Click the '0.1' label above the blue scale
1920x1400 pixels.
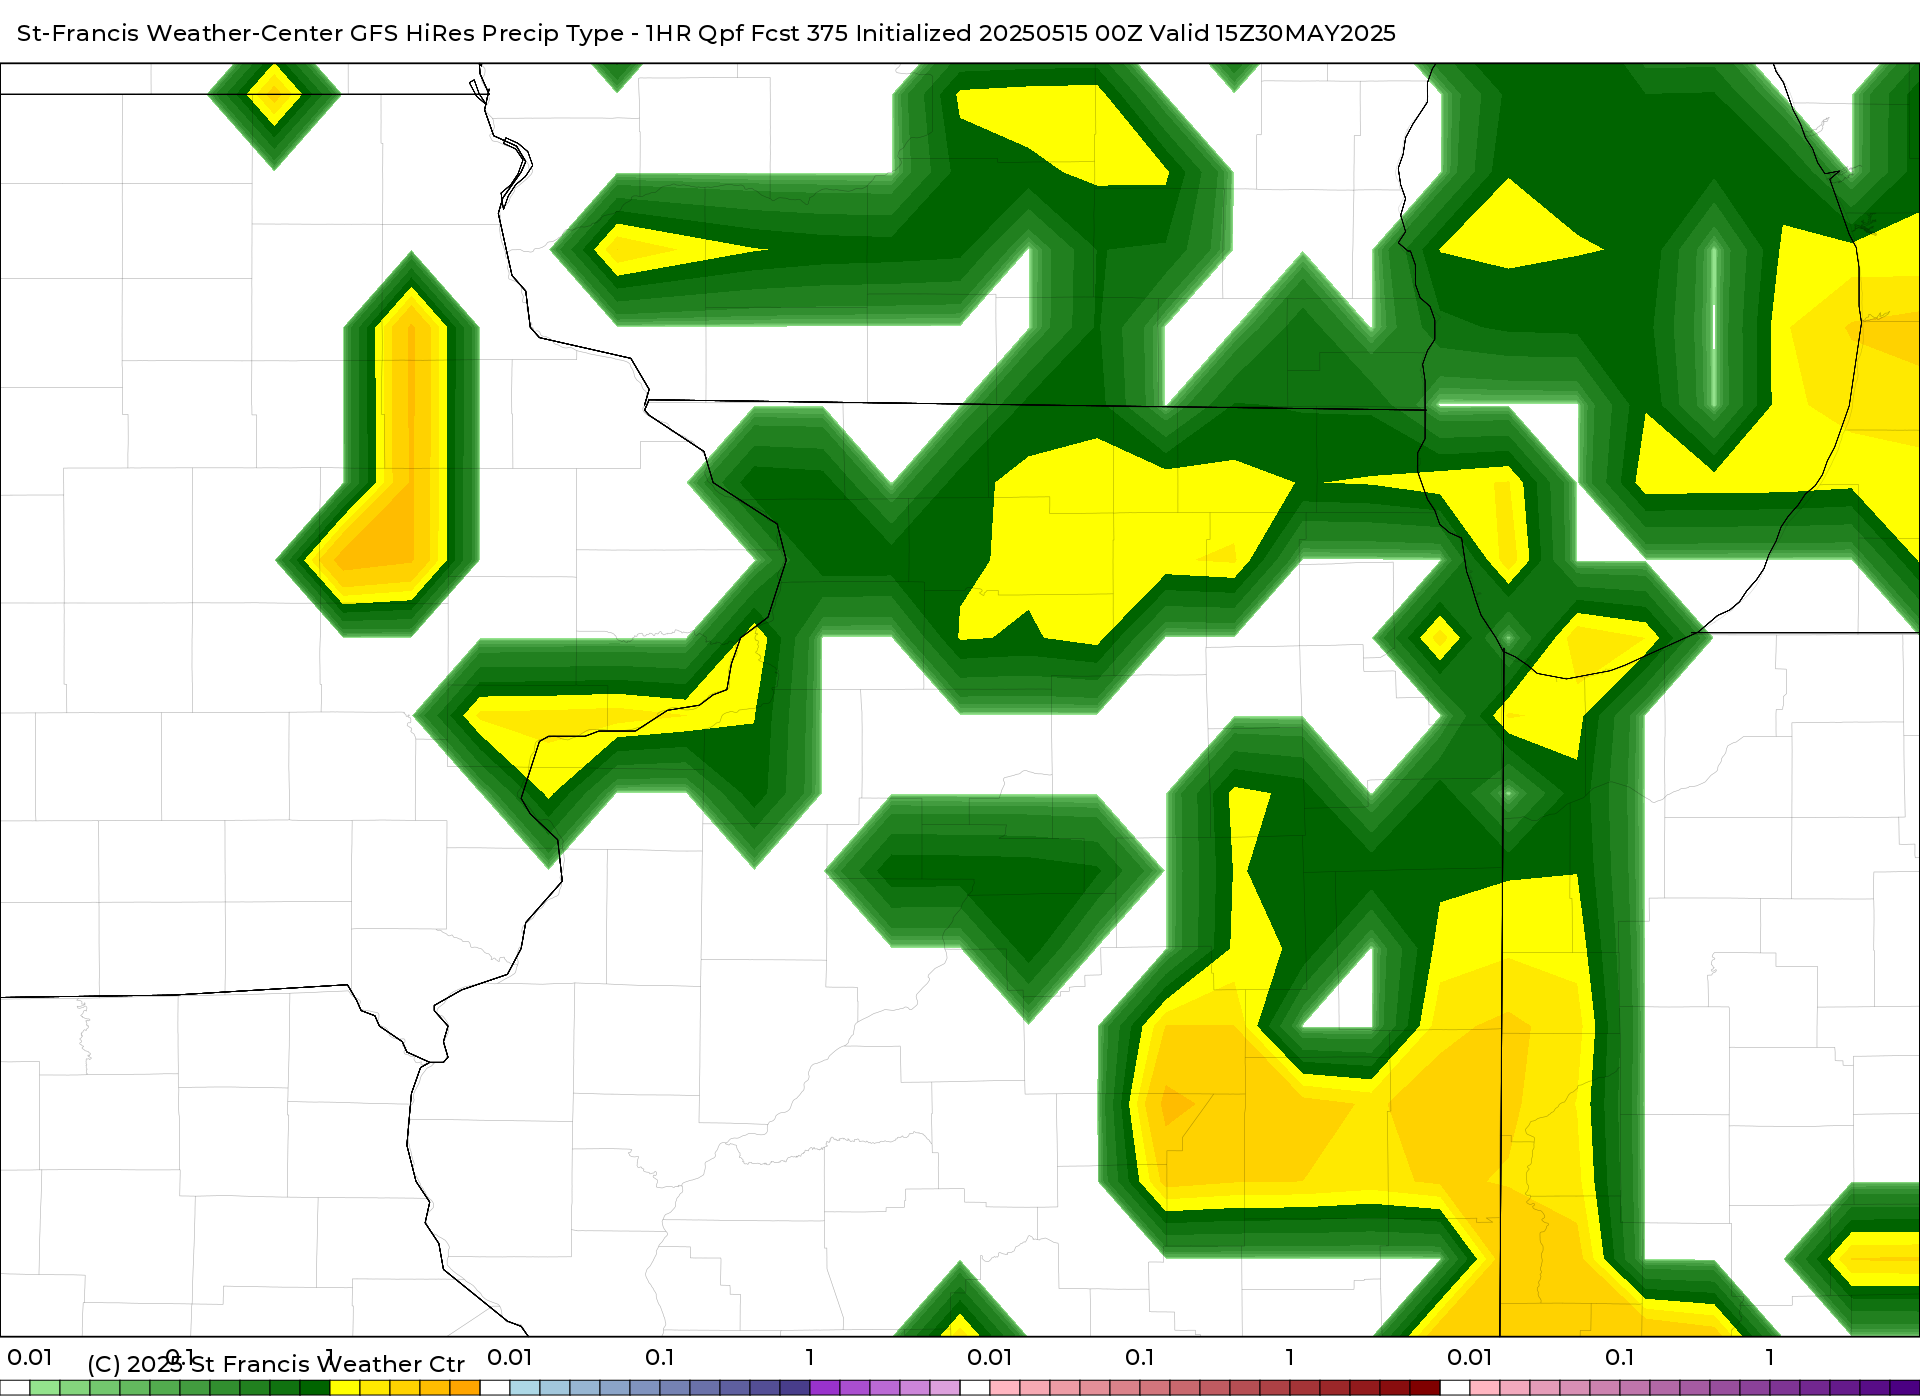click(x=660, y=1358)
